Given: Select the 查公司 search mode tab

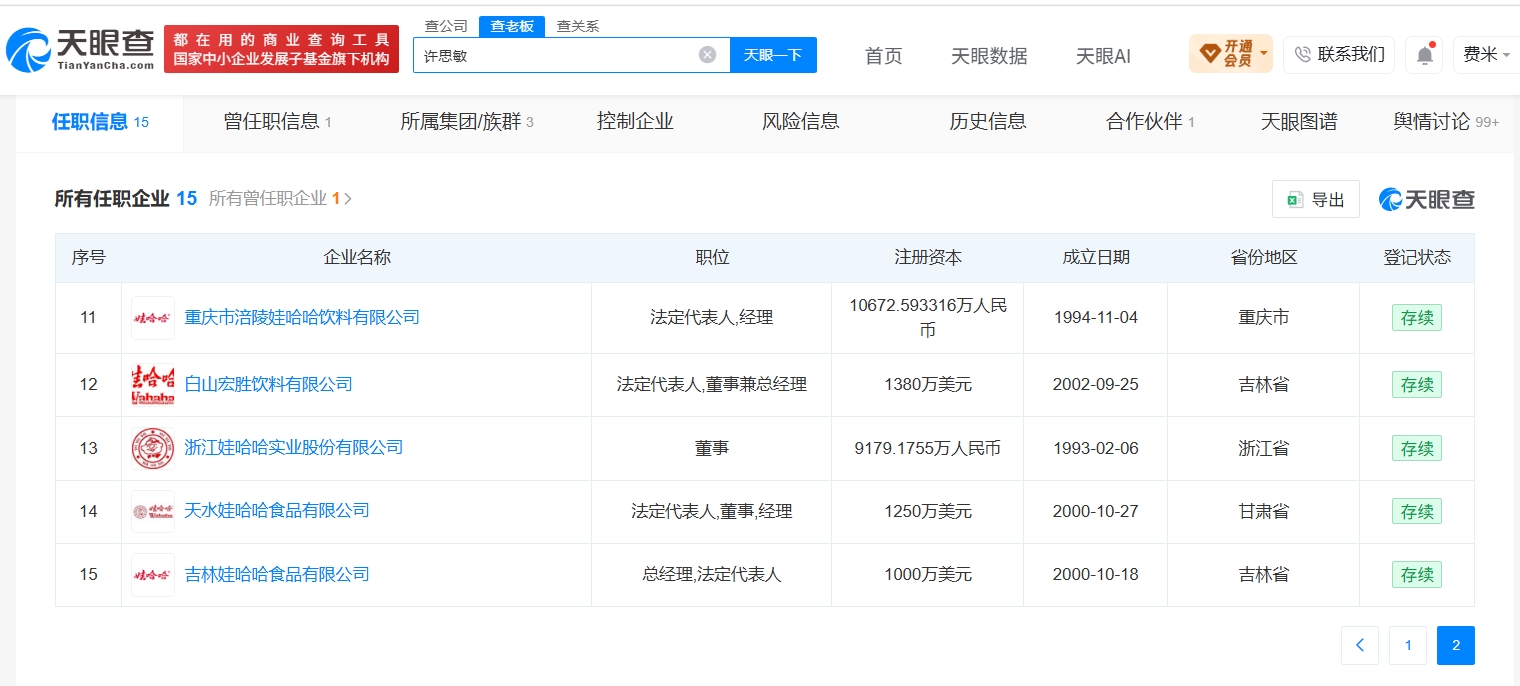Looking at the screenshot, I should pyautogui.click(x=446, y=27).
